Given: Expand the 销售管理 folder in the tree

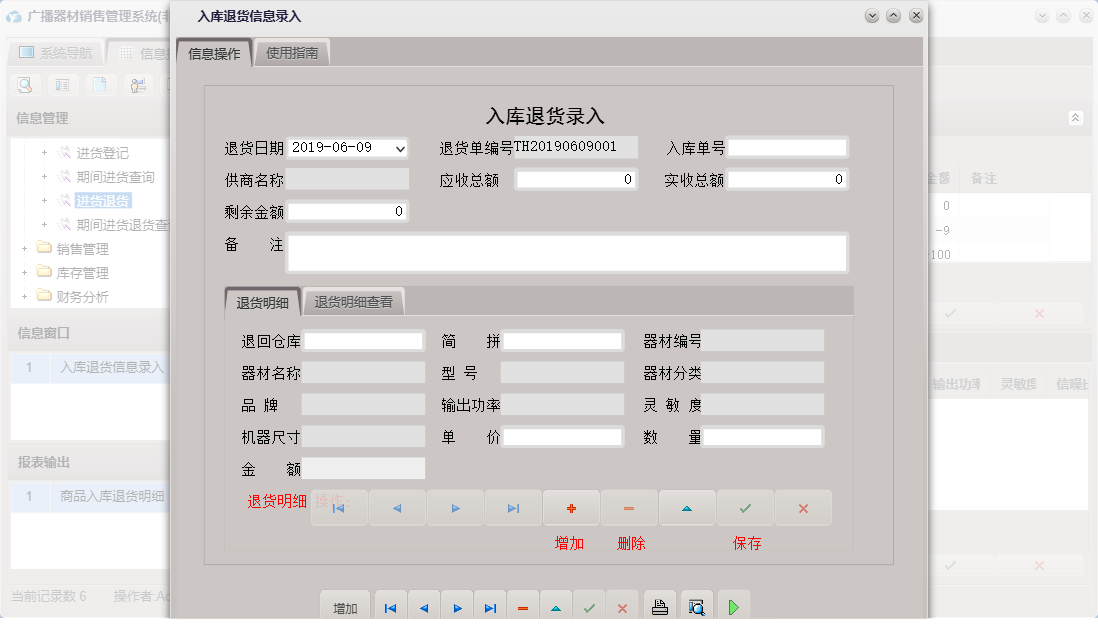Looking at the screenshot, I should click(x=23, y=248).
